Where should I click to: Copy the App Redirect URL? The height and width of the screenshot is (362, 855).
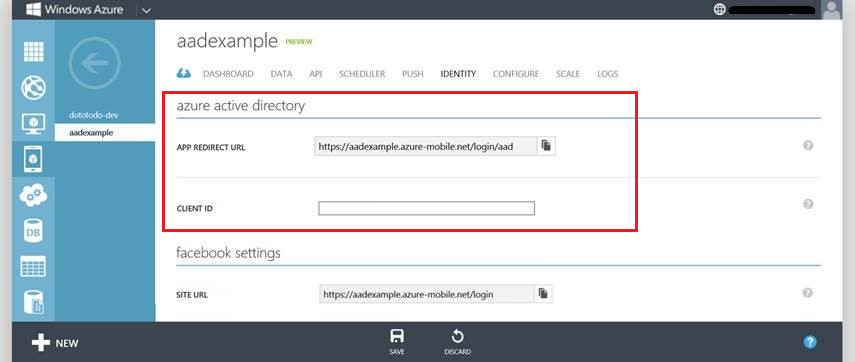546,146
